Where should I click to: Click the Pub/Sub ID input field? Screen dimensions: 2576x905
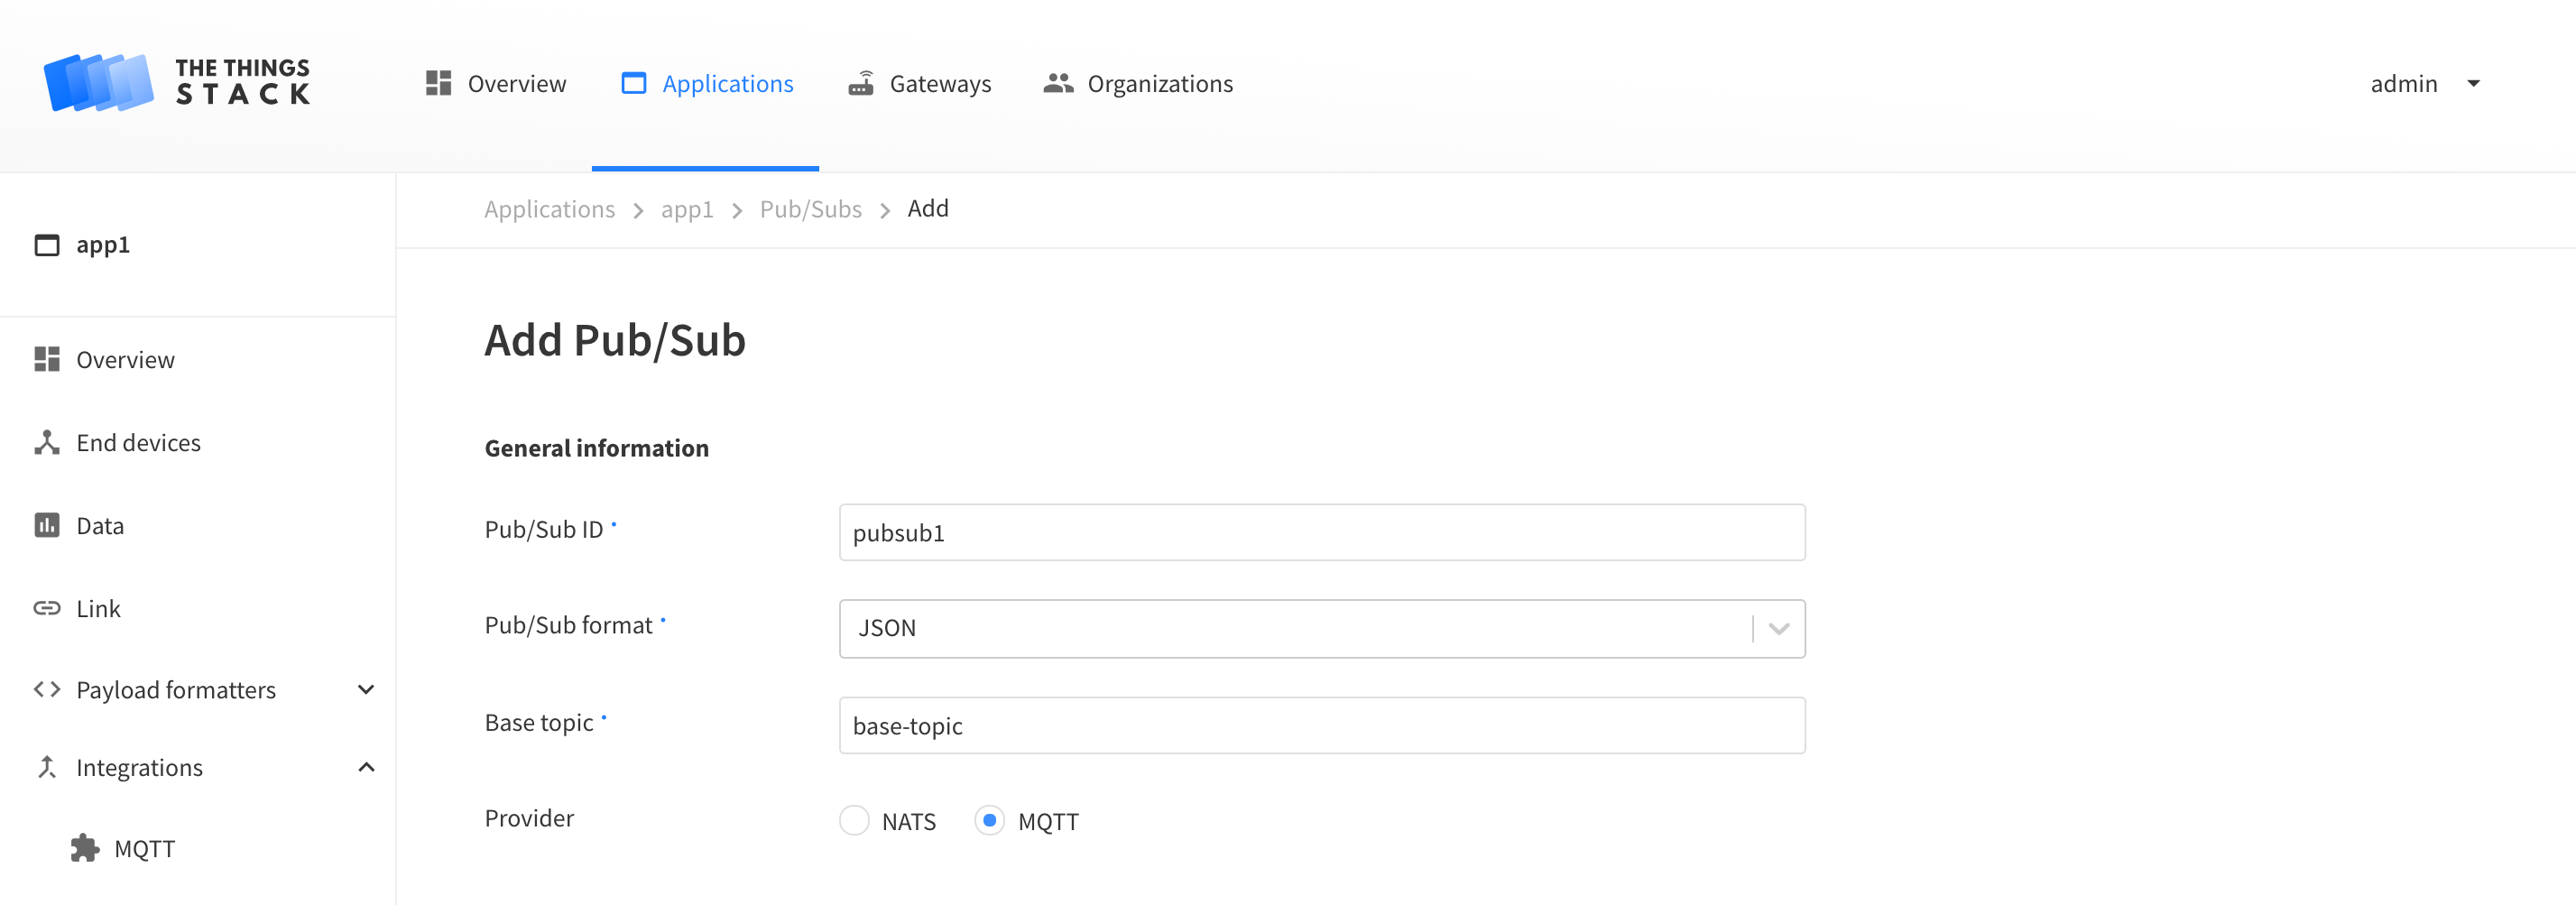pos(1321,533)
